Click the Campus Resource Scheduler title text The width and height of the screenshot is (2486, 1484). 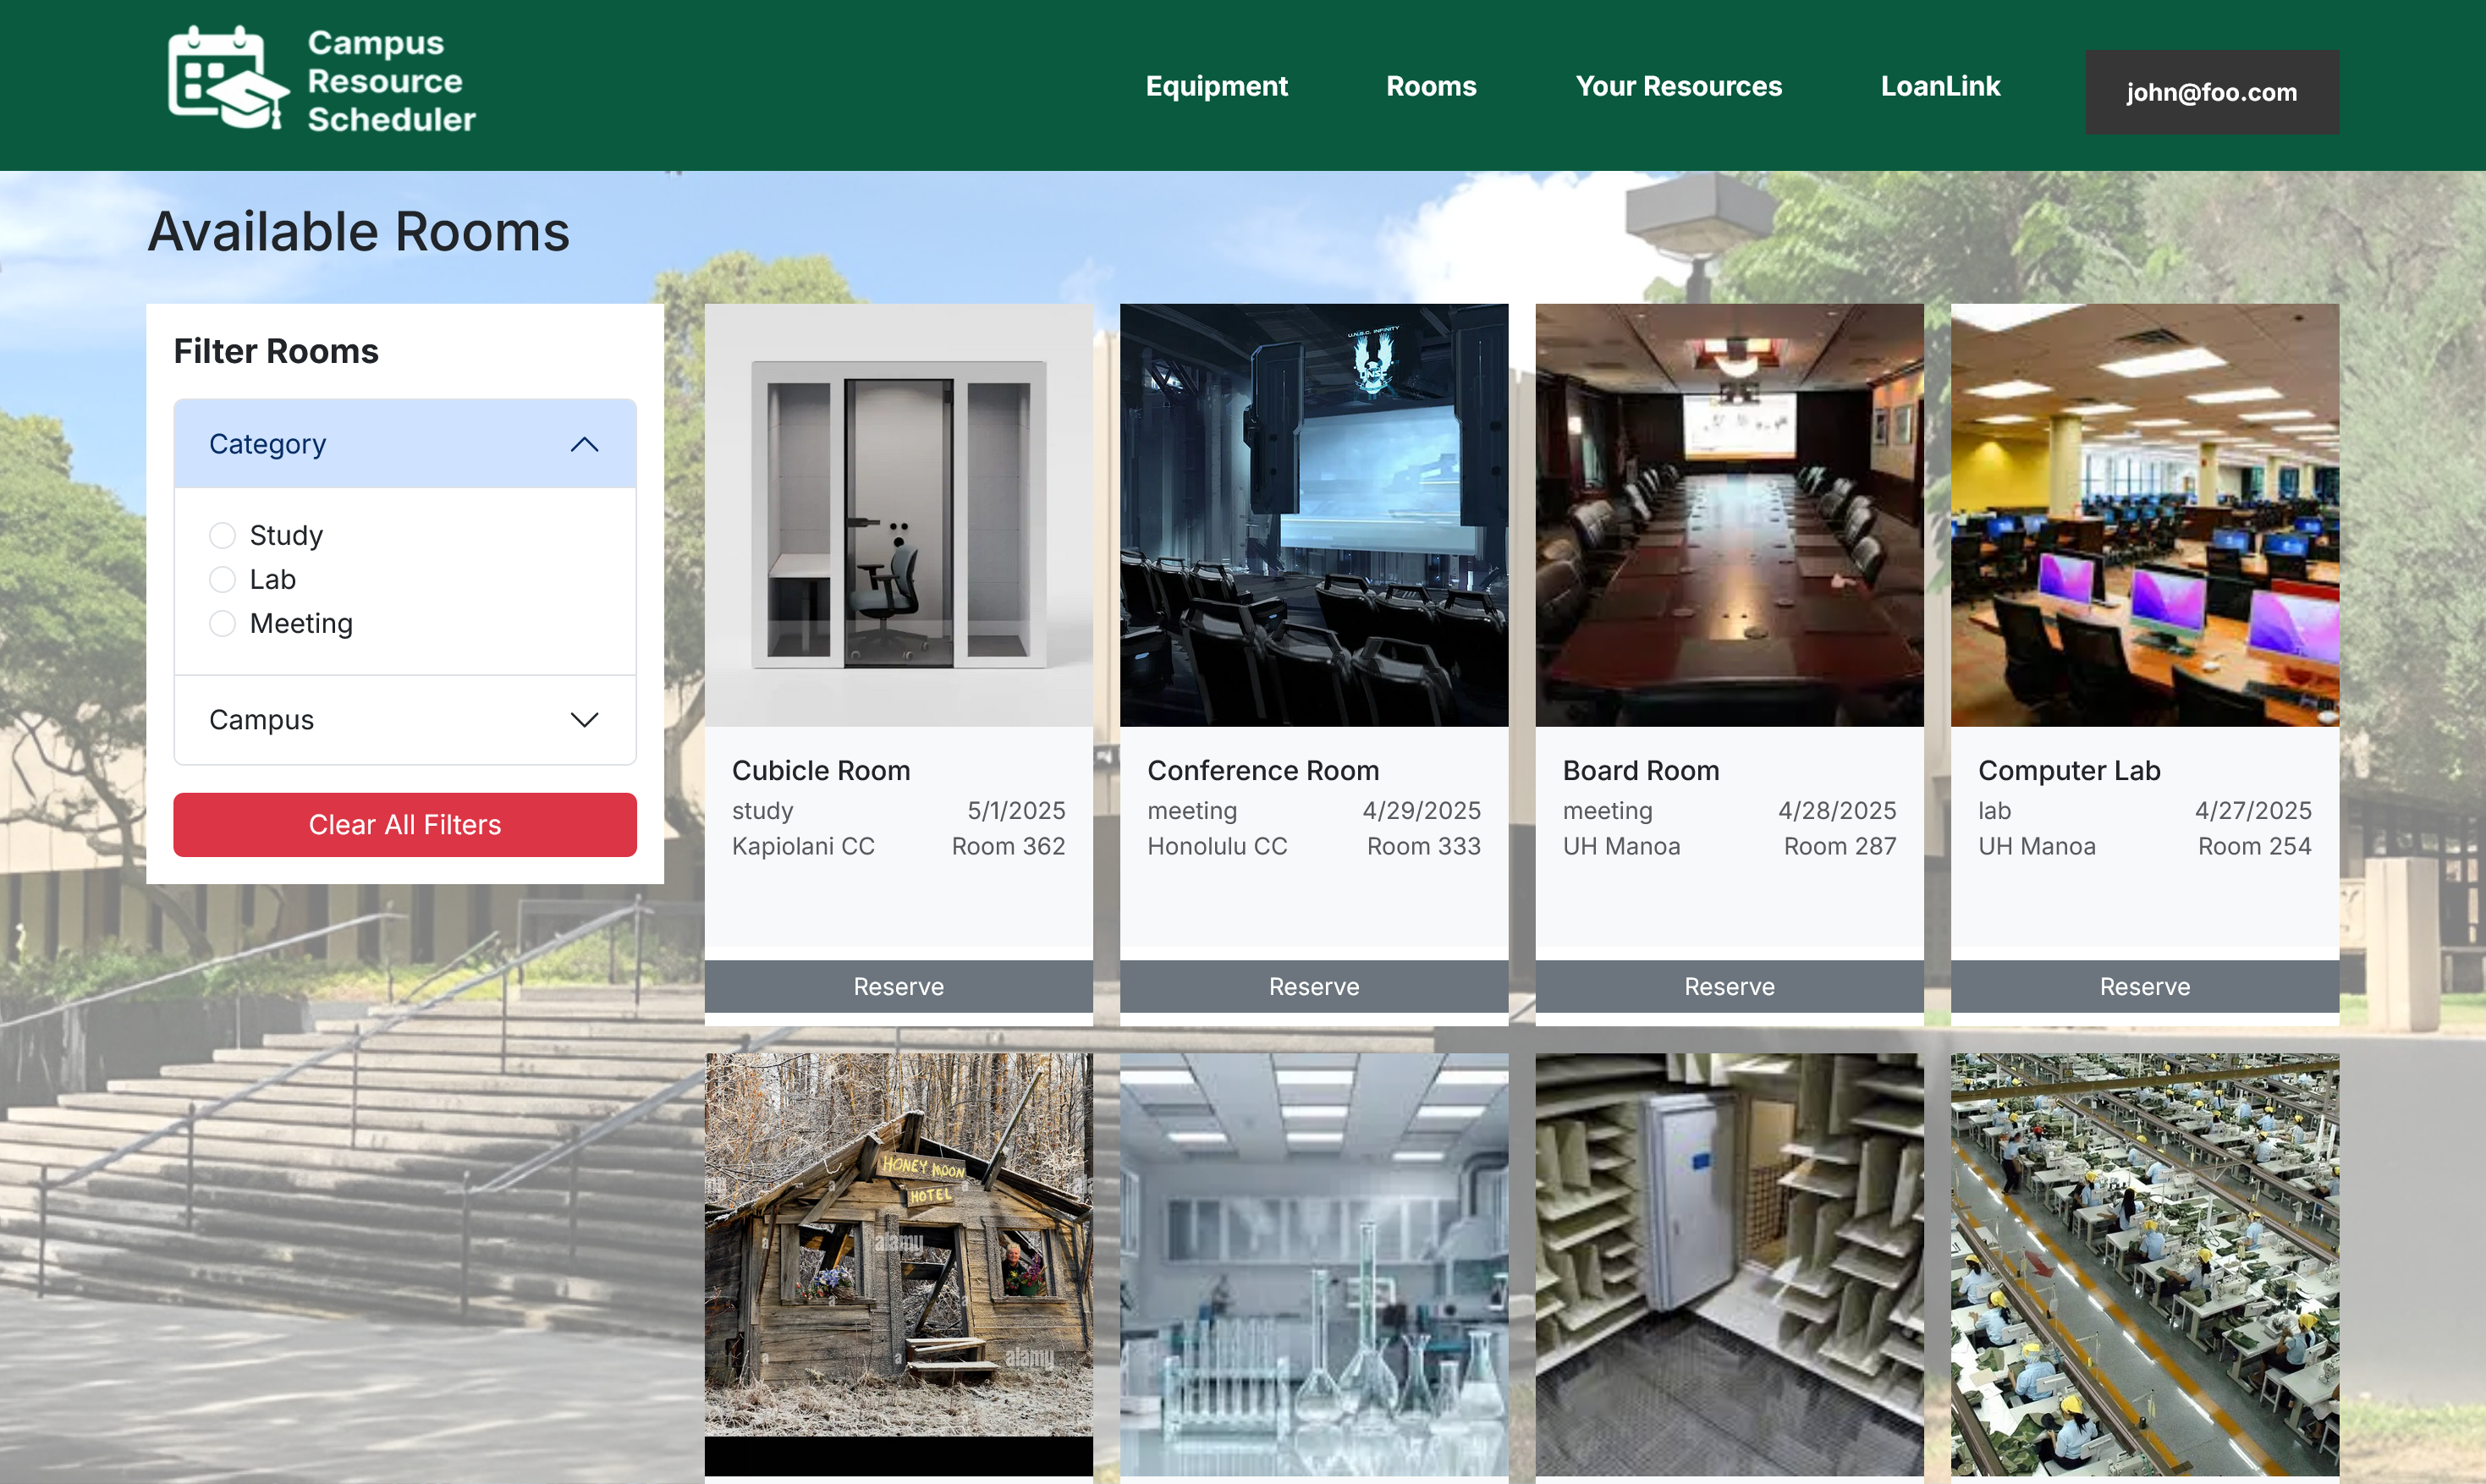390,81
